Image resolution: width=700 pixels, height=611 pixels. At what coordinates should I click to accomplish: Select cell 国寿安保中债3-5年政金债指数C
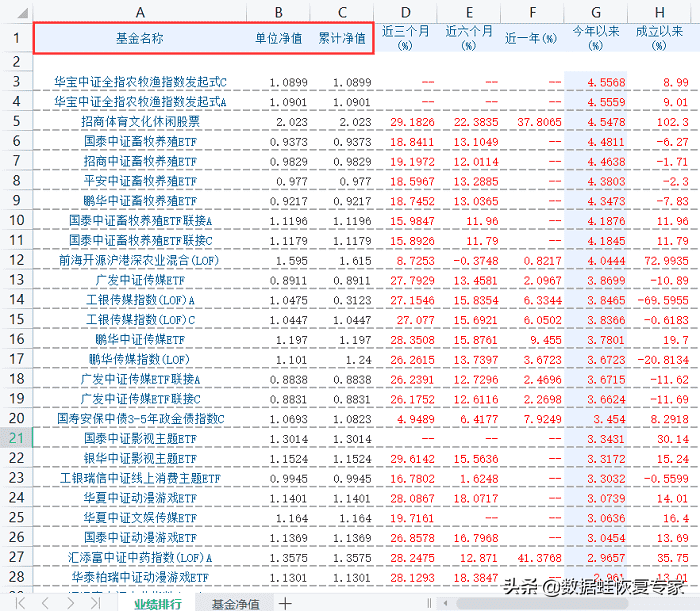point(140,418)
